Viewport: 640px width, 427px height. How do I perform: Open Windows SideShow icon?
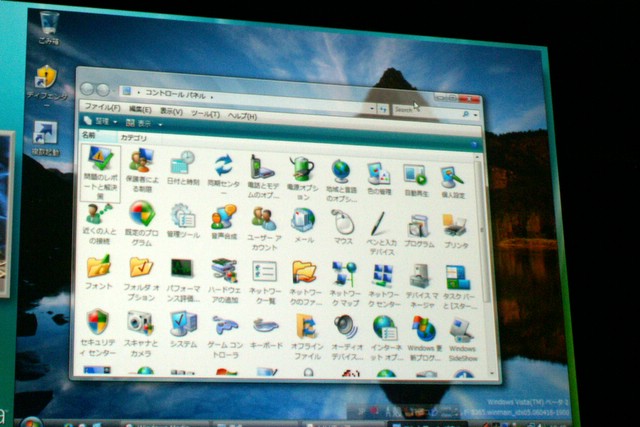click(462, 340)
